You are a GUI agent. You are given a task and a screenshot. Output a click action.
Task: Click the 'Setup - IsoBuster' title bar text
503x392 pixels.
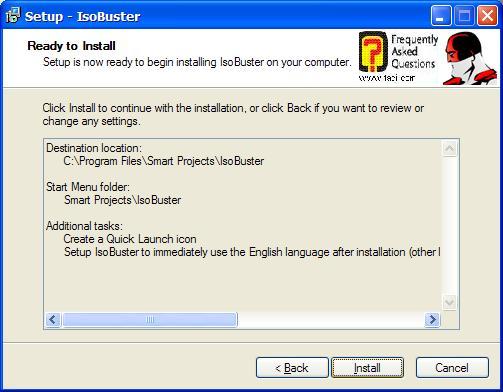[83, 16]
